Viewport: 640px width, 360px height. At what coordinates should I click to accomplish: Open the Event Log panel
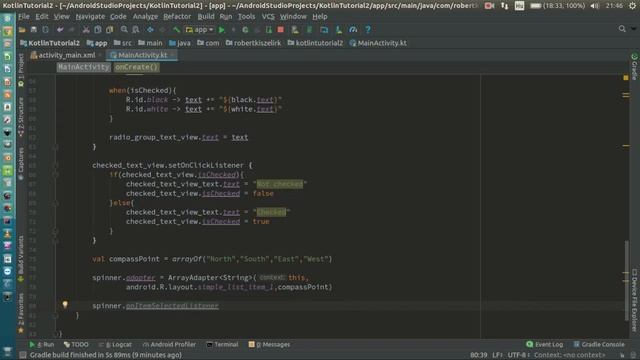pyautogui.click(x=545, y=344)
